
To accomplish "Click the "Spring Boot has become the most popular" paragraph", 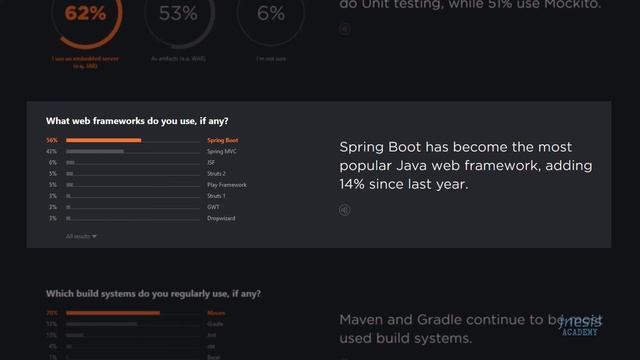I will point(466,165).
